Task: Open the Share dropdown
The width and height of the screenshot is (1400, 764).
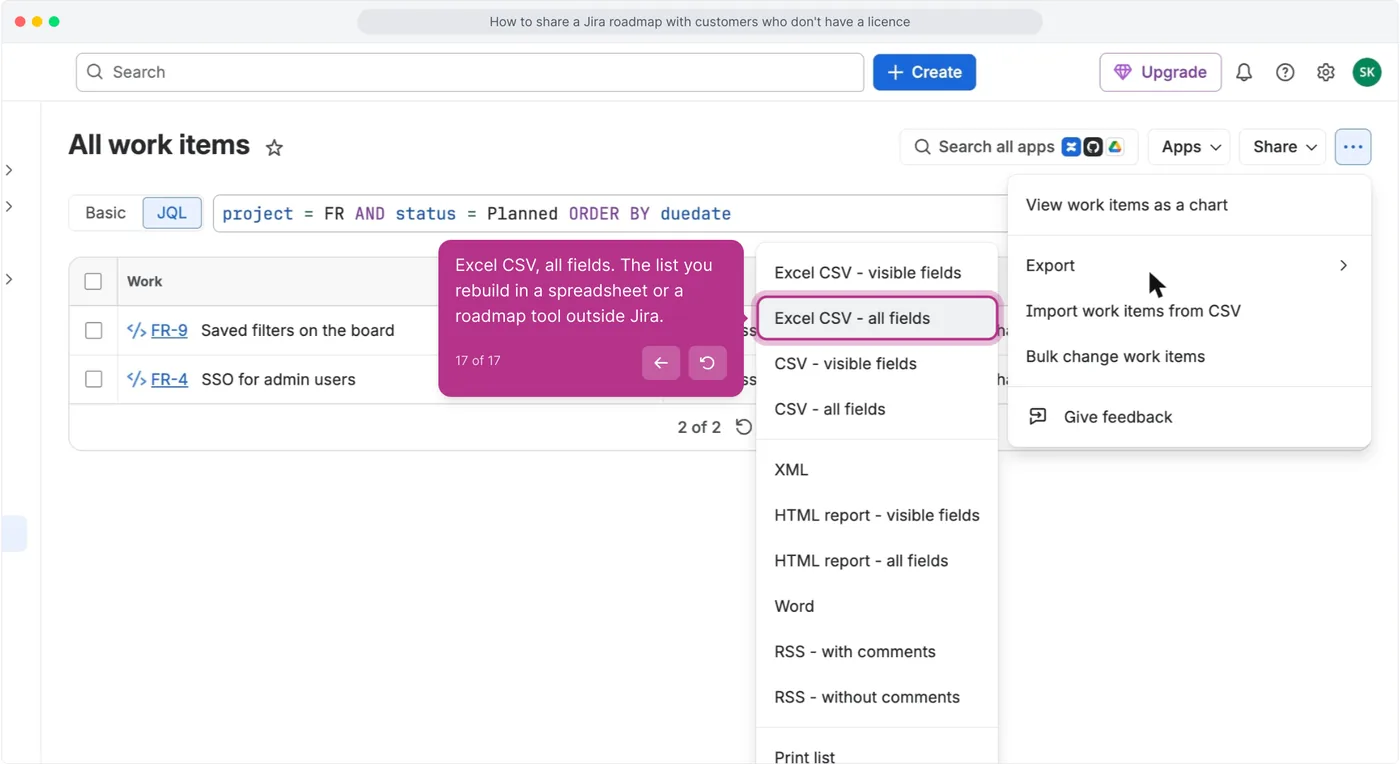Action: point(1283,147)
